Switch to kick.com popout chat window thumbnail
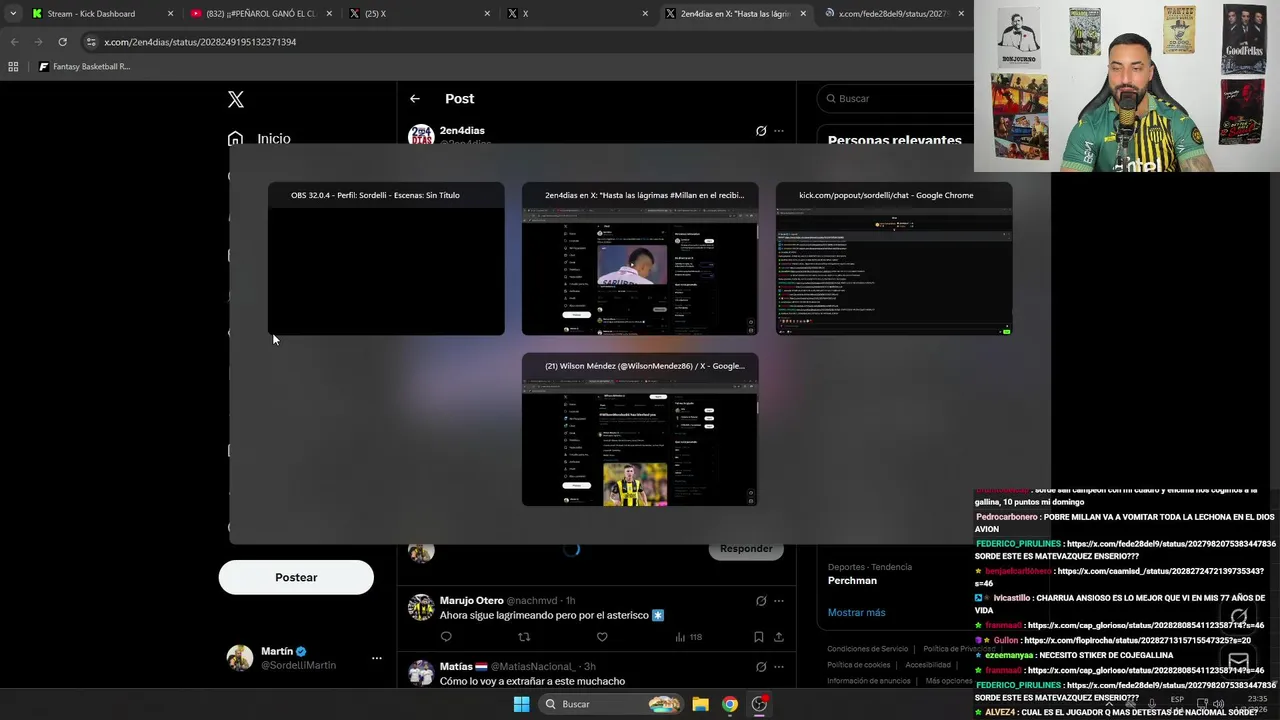 click(x=894, y=259)
